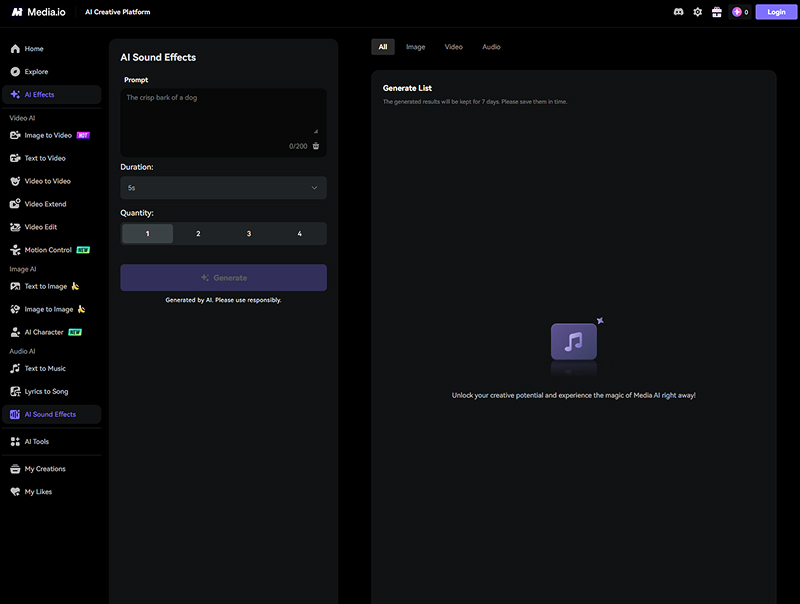Select quantity 1 option
800x604 pixels.
147,234
